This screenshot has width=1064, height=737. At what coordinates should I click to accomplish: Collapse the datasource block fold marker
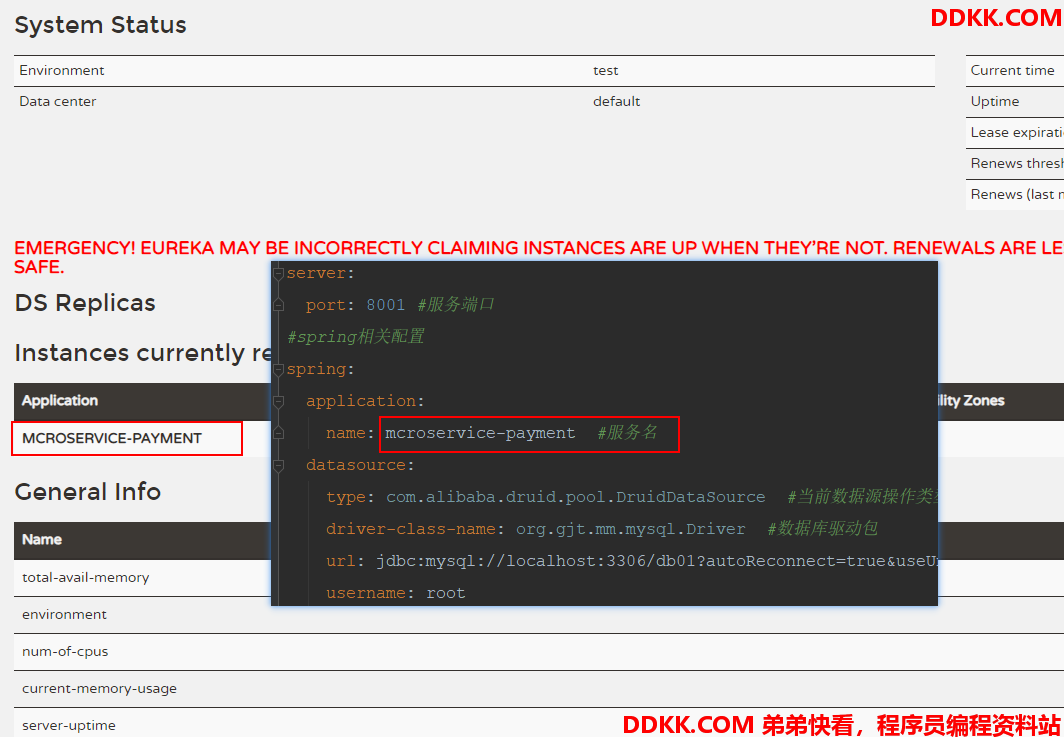[x=279, y=465]
